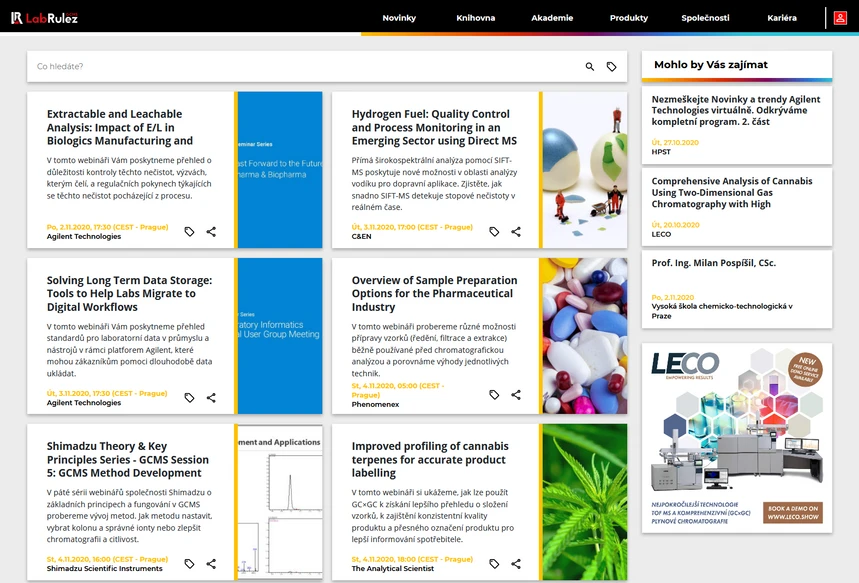Image resolution: width=859 pixels, height=583 pixels.
Task: Open the Novinky menu
Action: (x=399, y=18)
